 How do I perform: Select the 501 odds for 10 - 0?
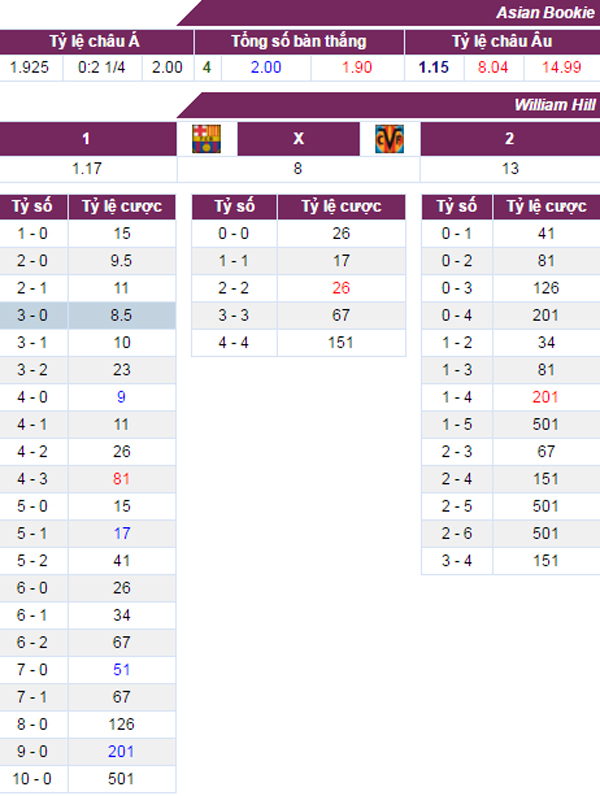click(121, 779)
